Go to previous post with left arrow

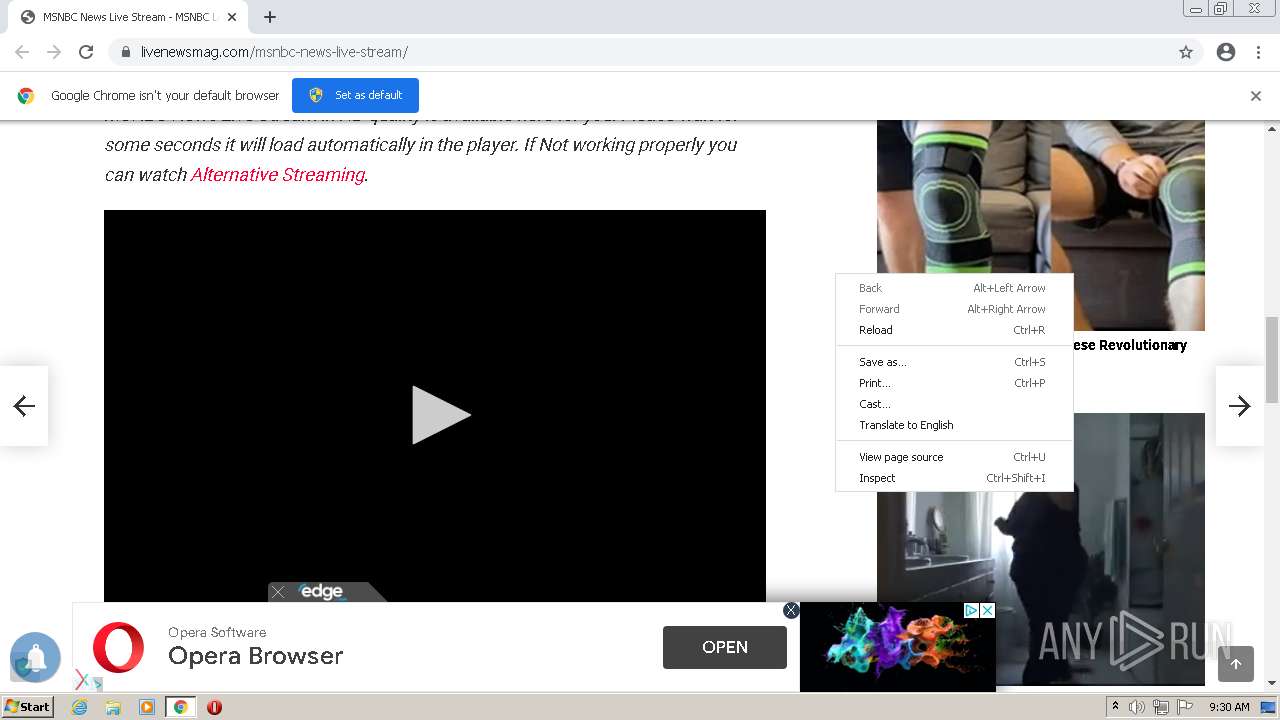(24, 405)
